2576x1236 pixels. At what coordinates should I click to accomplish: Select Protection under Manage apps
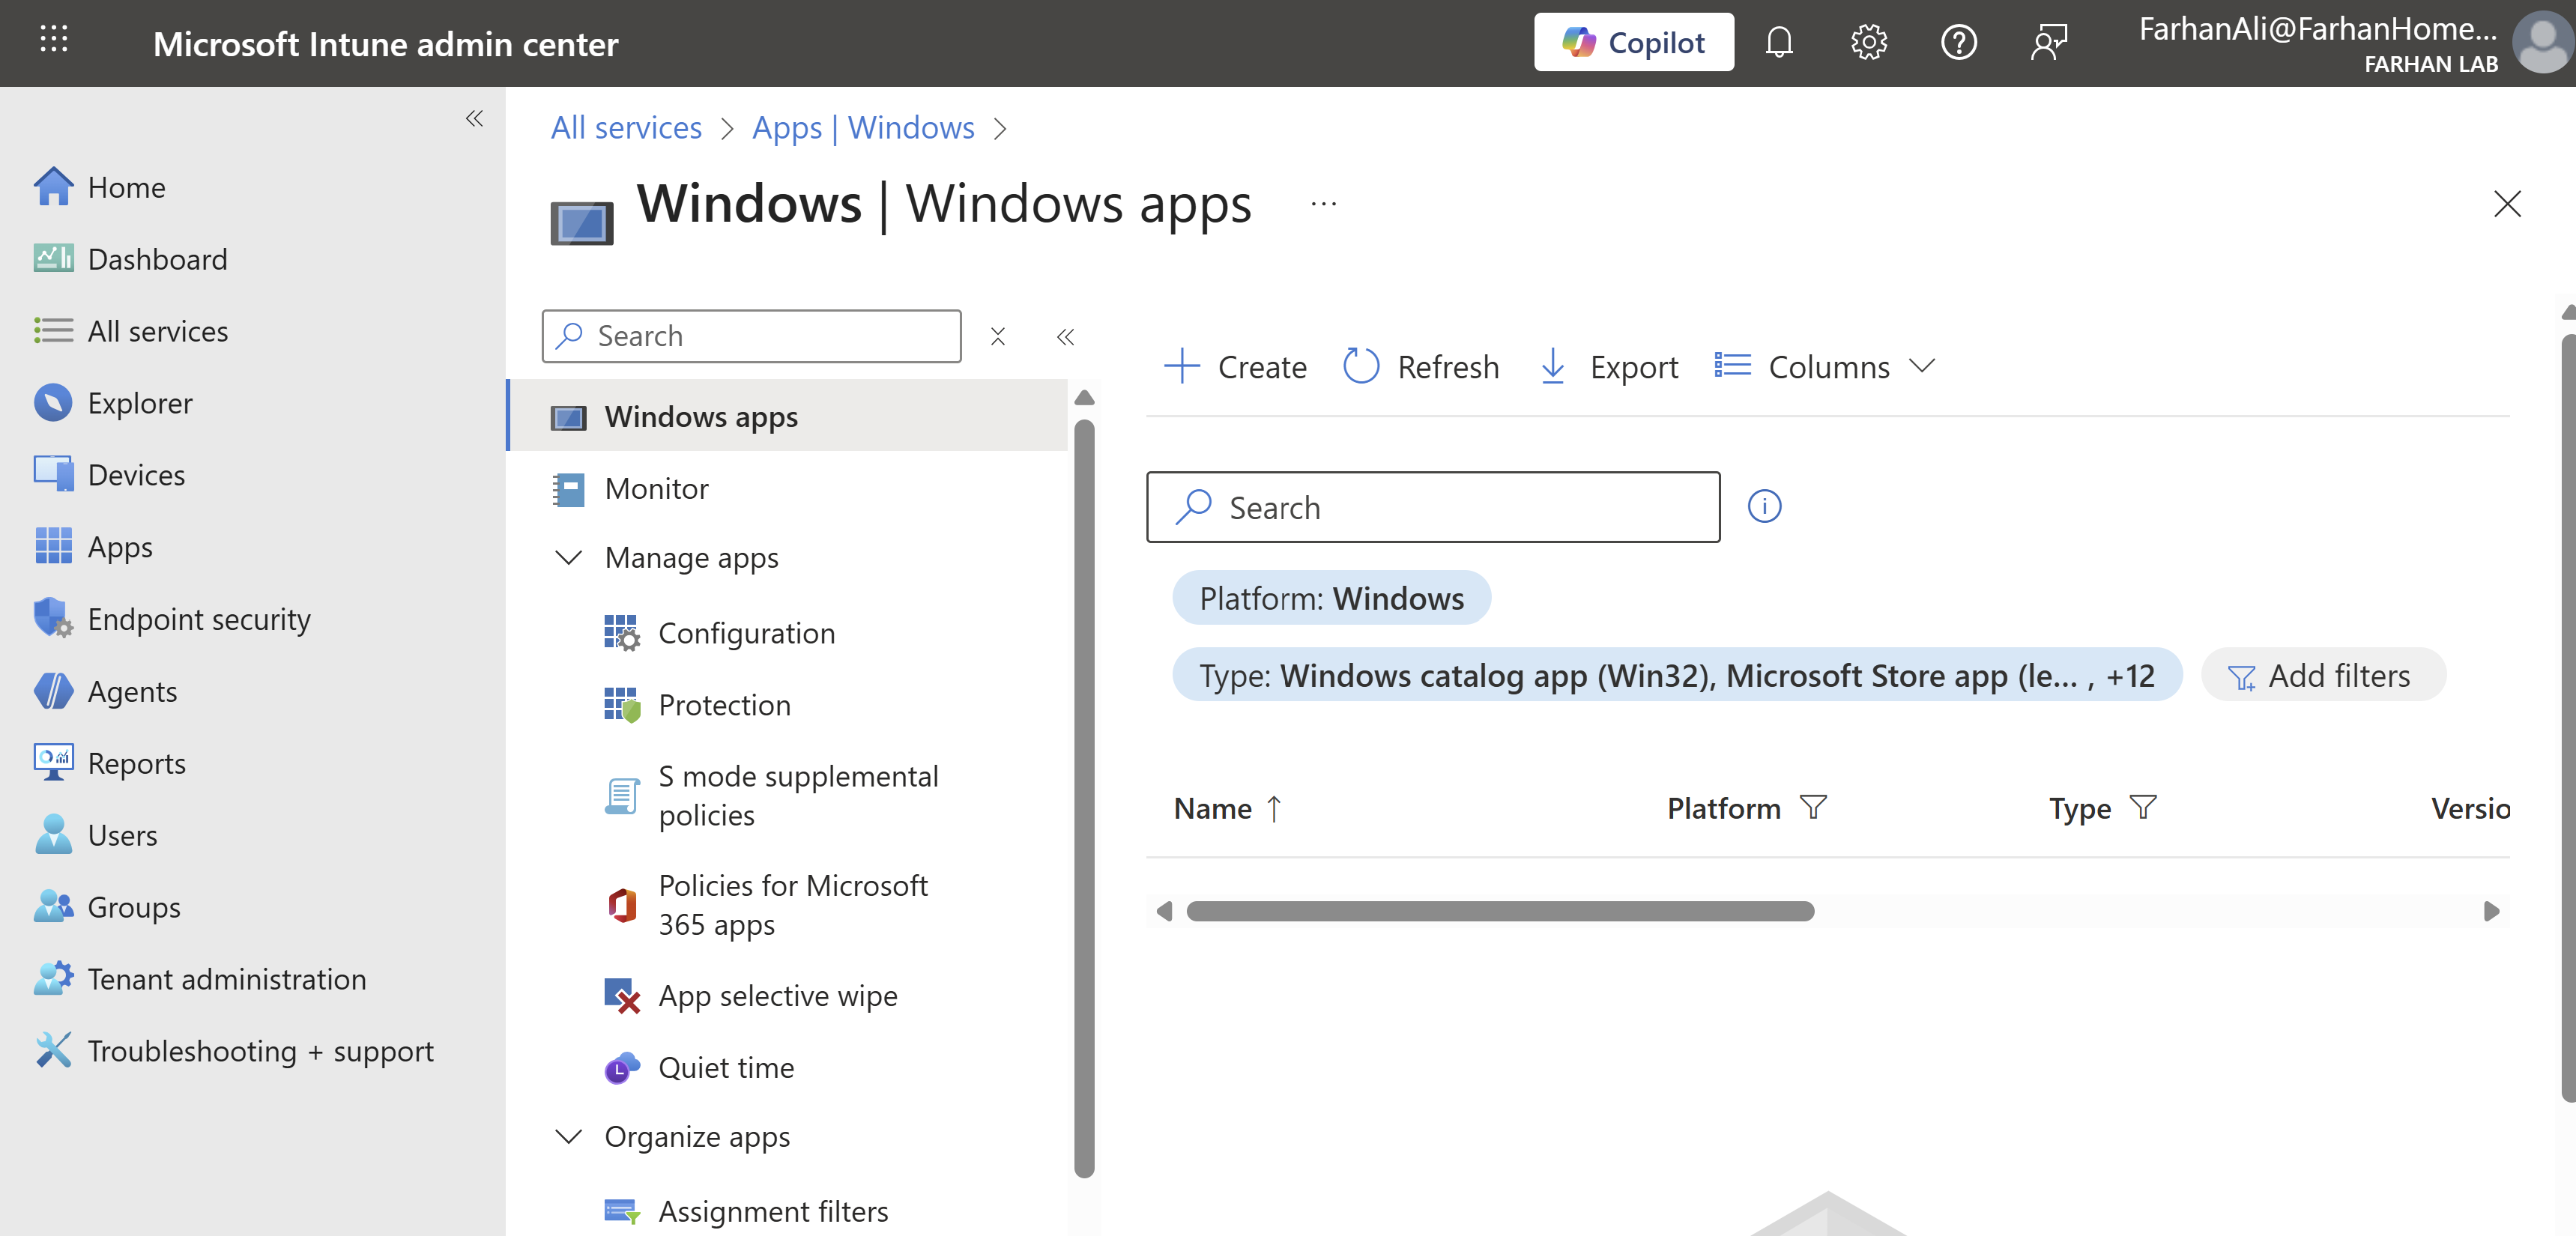(724, 706)
